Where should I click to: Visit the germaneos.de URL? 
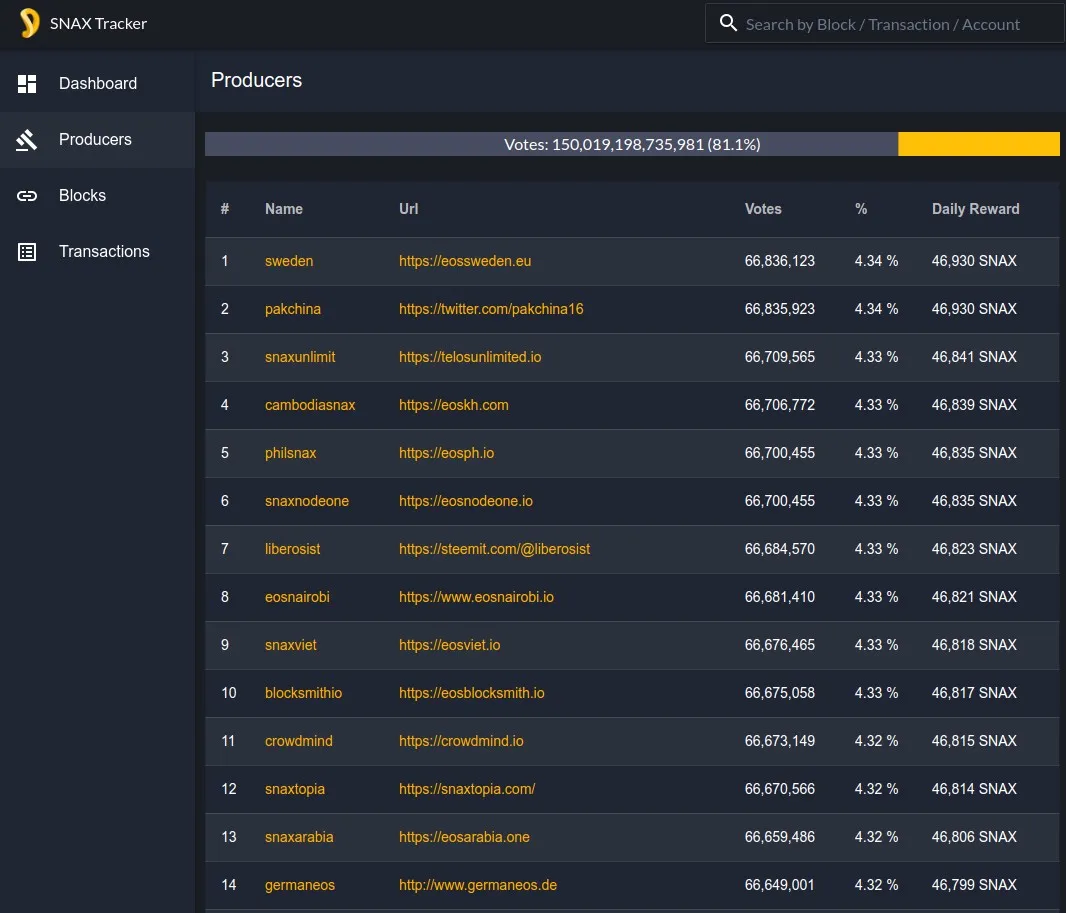point(478,885)
